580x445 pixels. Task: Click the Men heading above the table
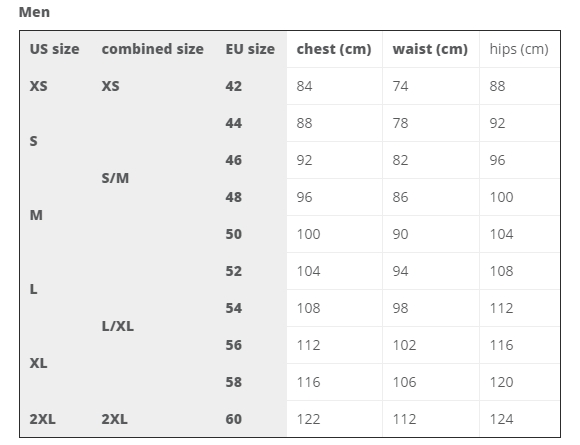tap(34, 12)
